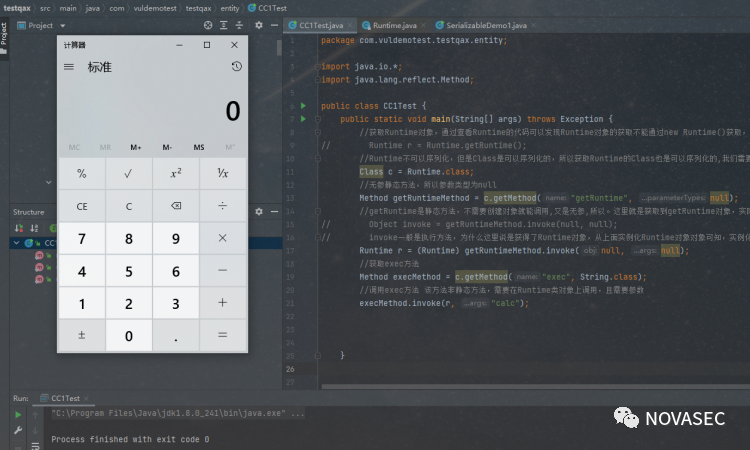Show the Calculator history panel
The width and height of the screenshot is (750, 450).
point(236,66)
